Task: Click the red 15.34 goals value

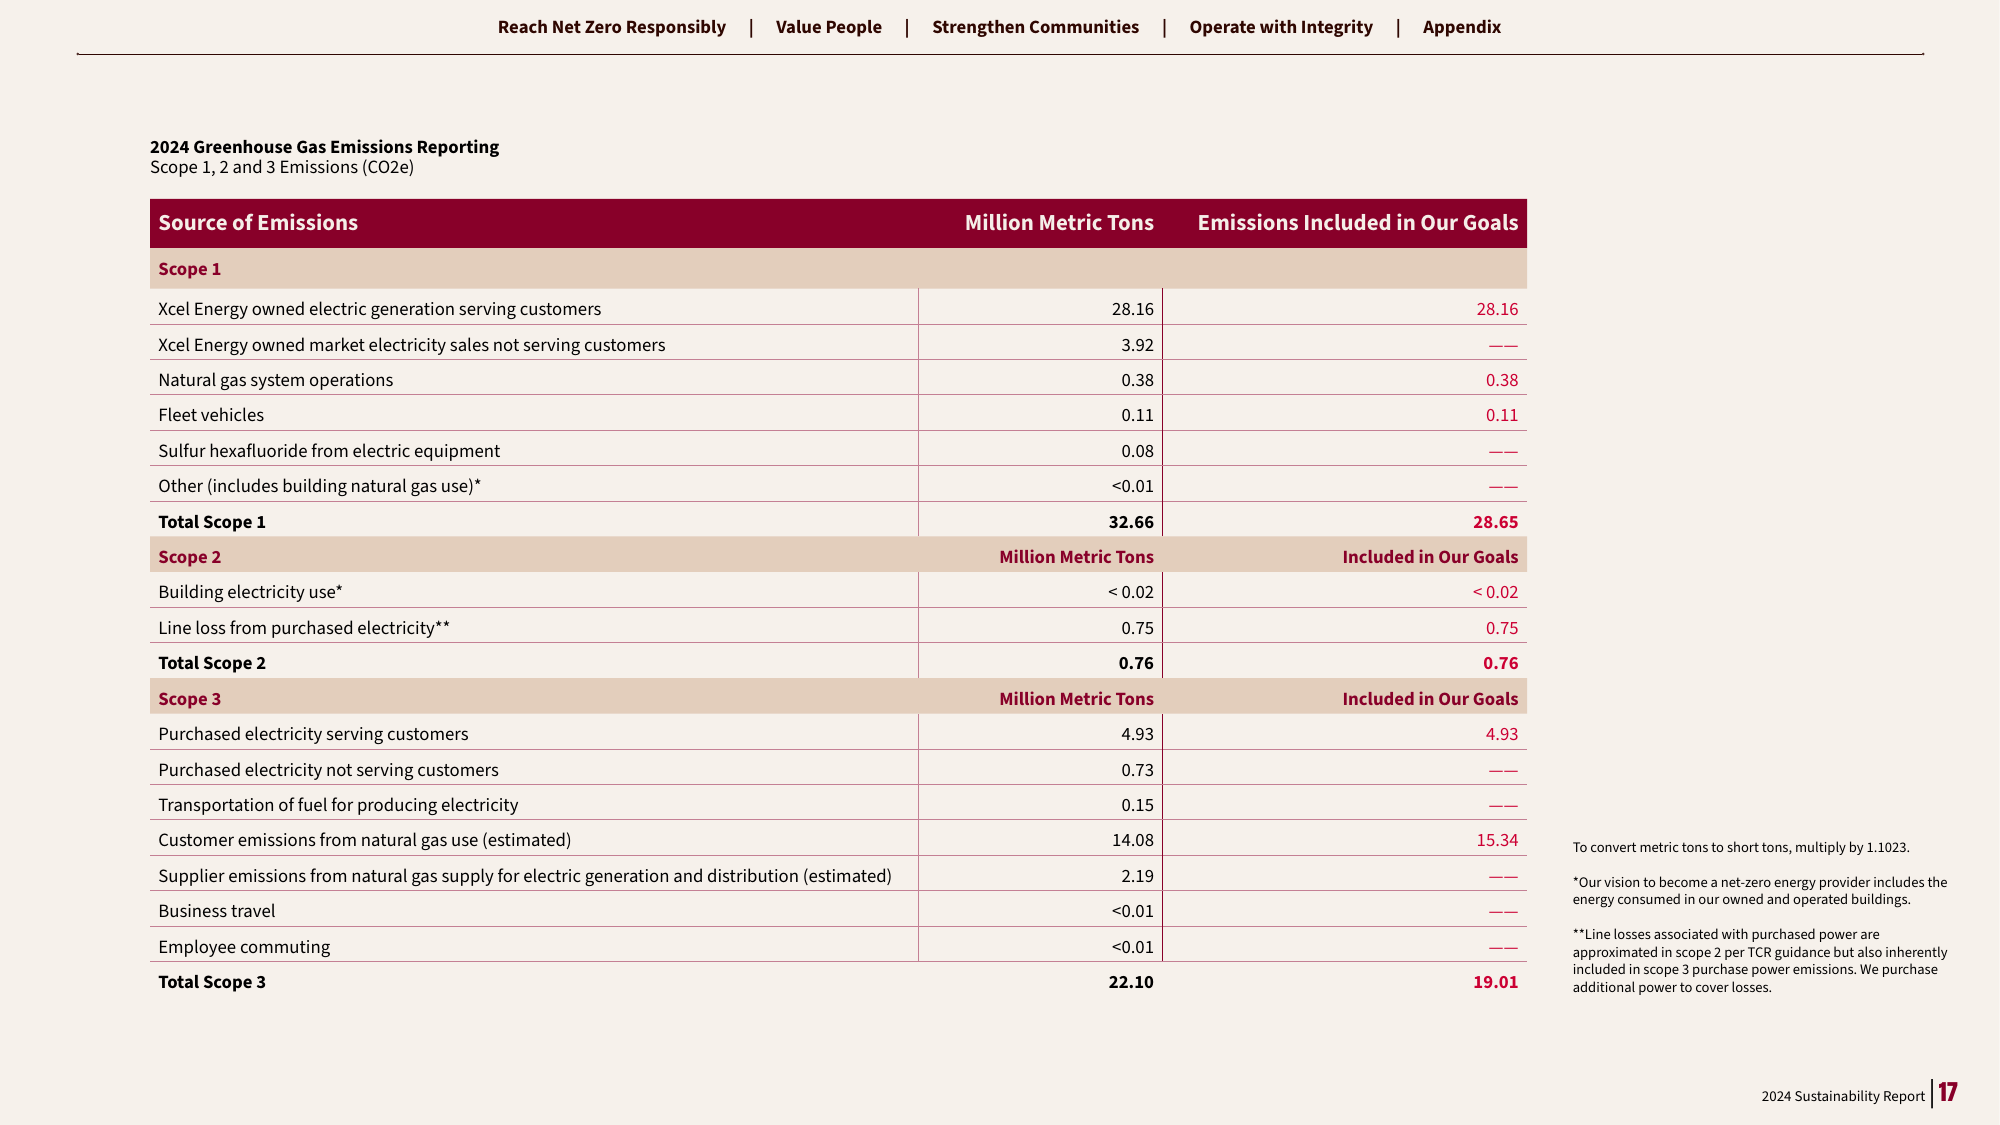Action: [x=1497, y=840]
